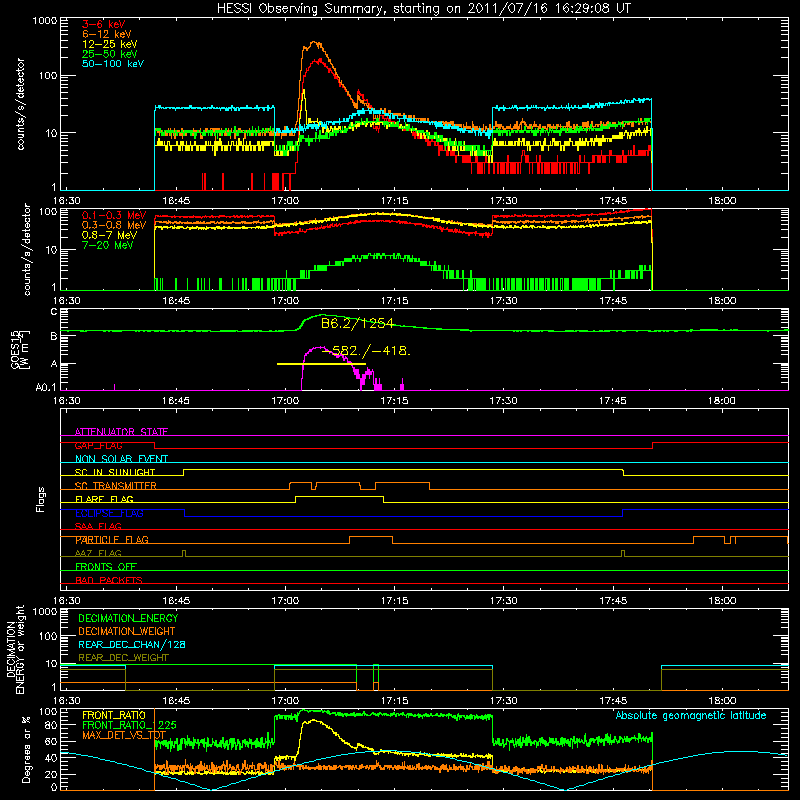800x800 pixels.
Task: Click the FRONT_RATIO_1225 legend label
Action: tap(129, 725)
